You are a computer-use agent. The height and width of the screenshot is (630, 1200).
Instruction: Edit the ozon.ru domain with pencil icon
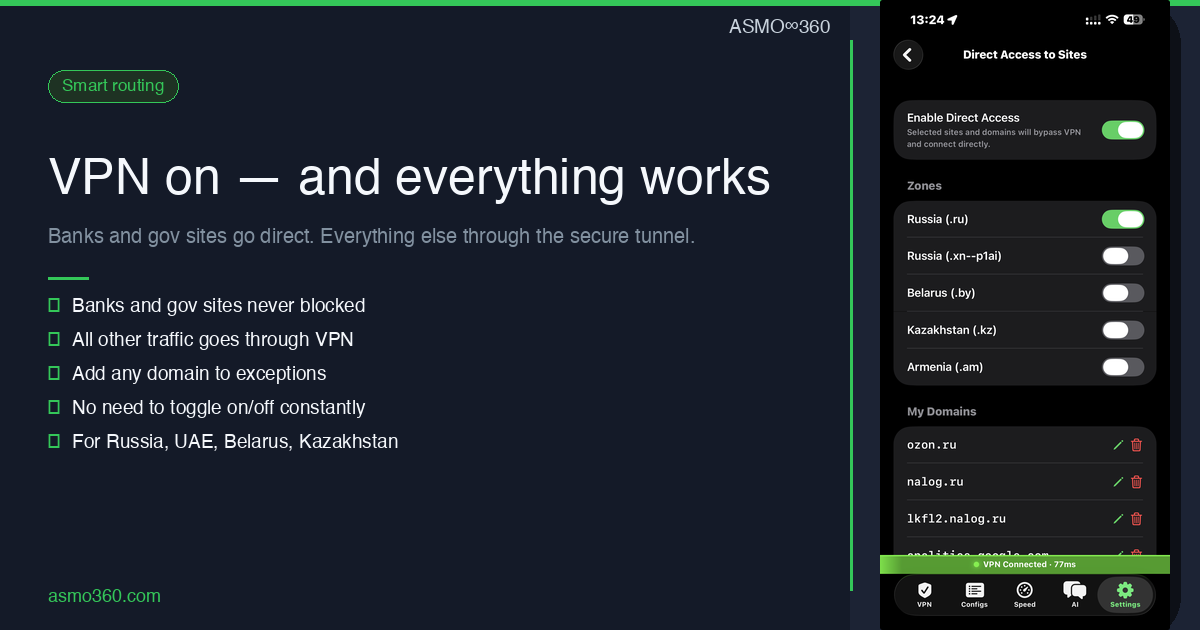tap(1118, 445)
